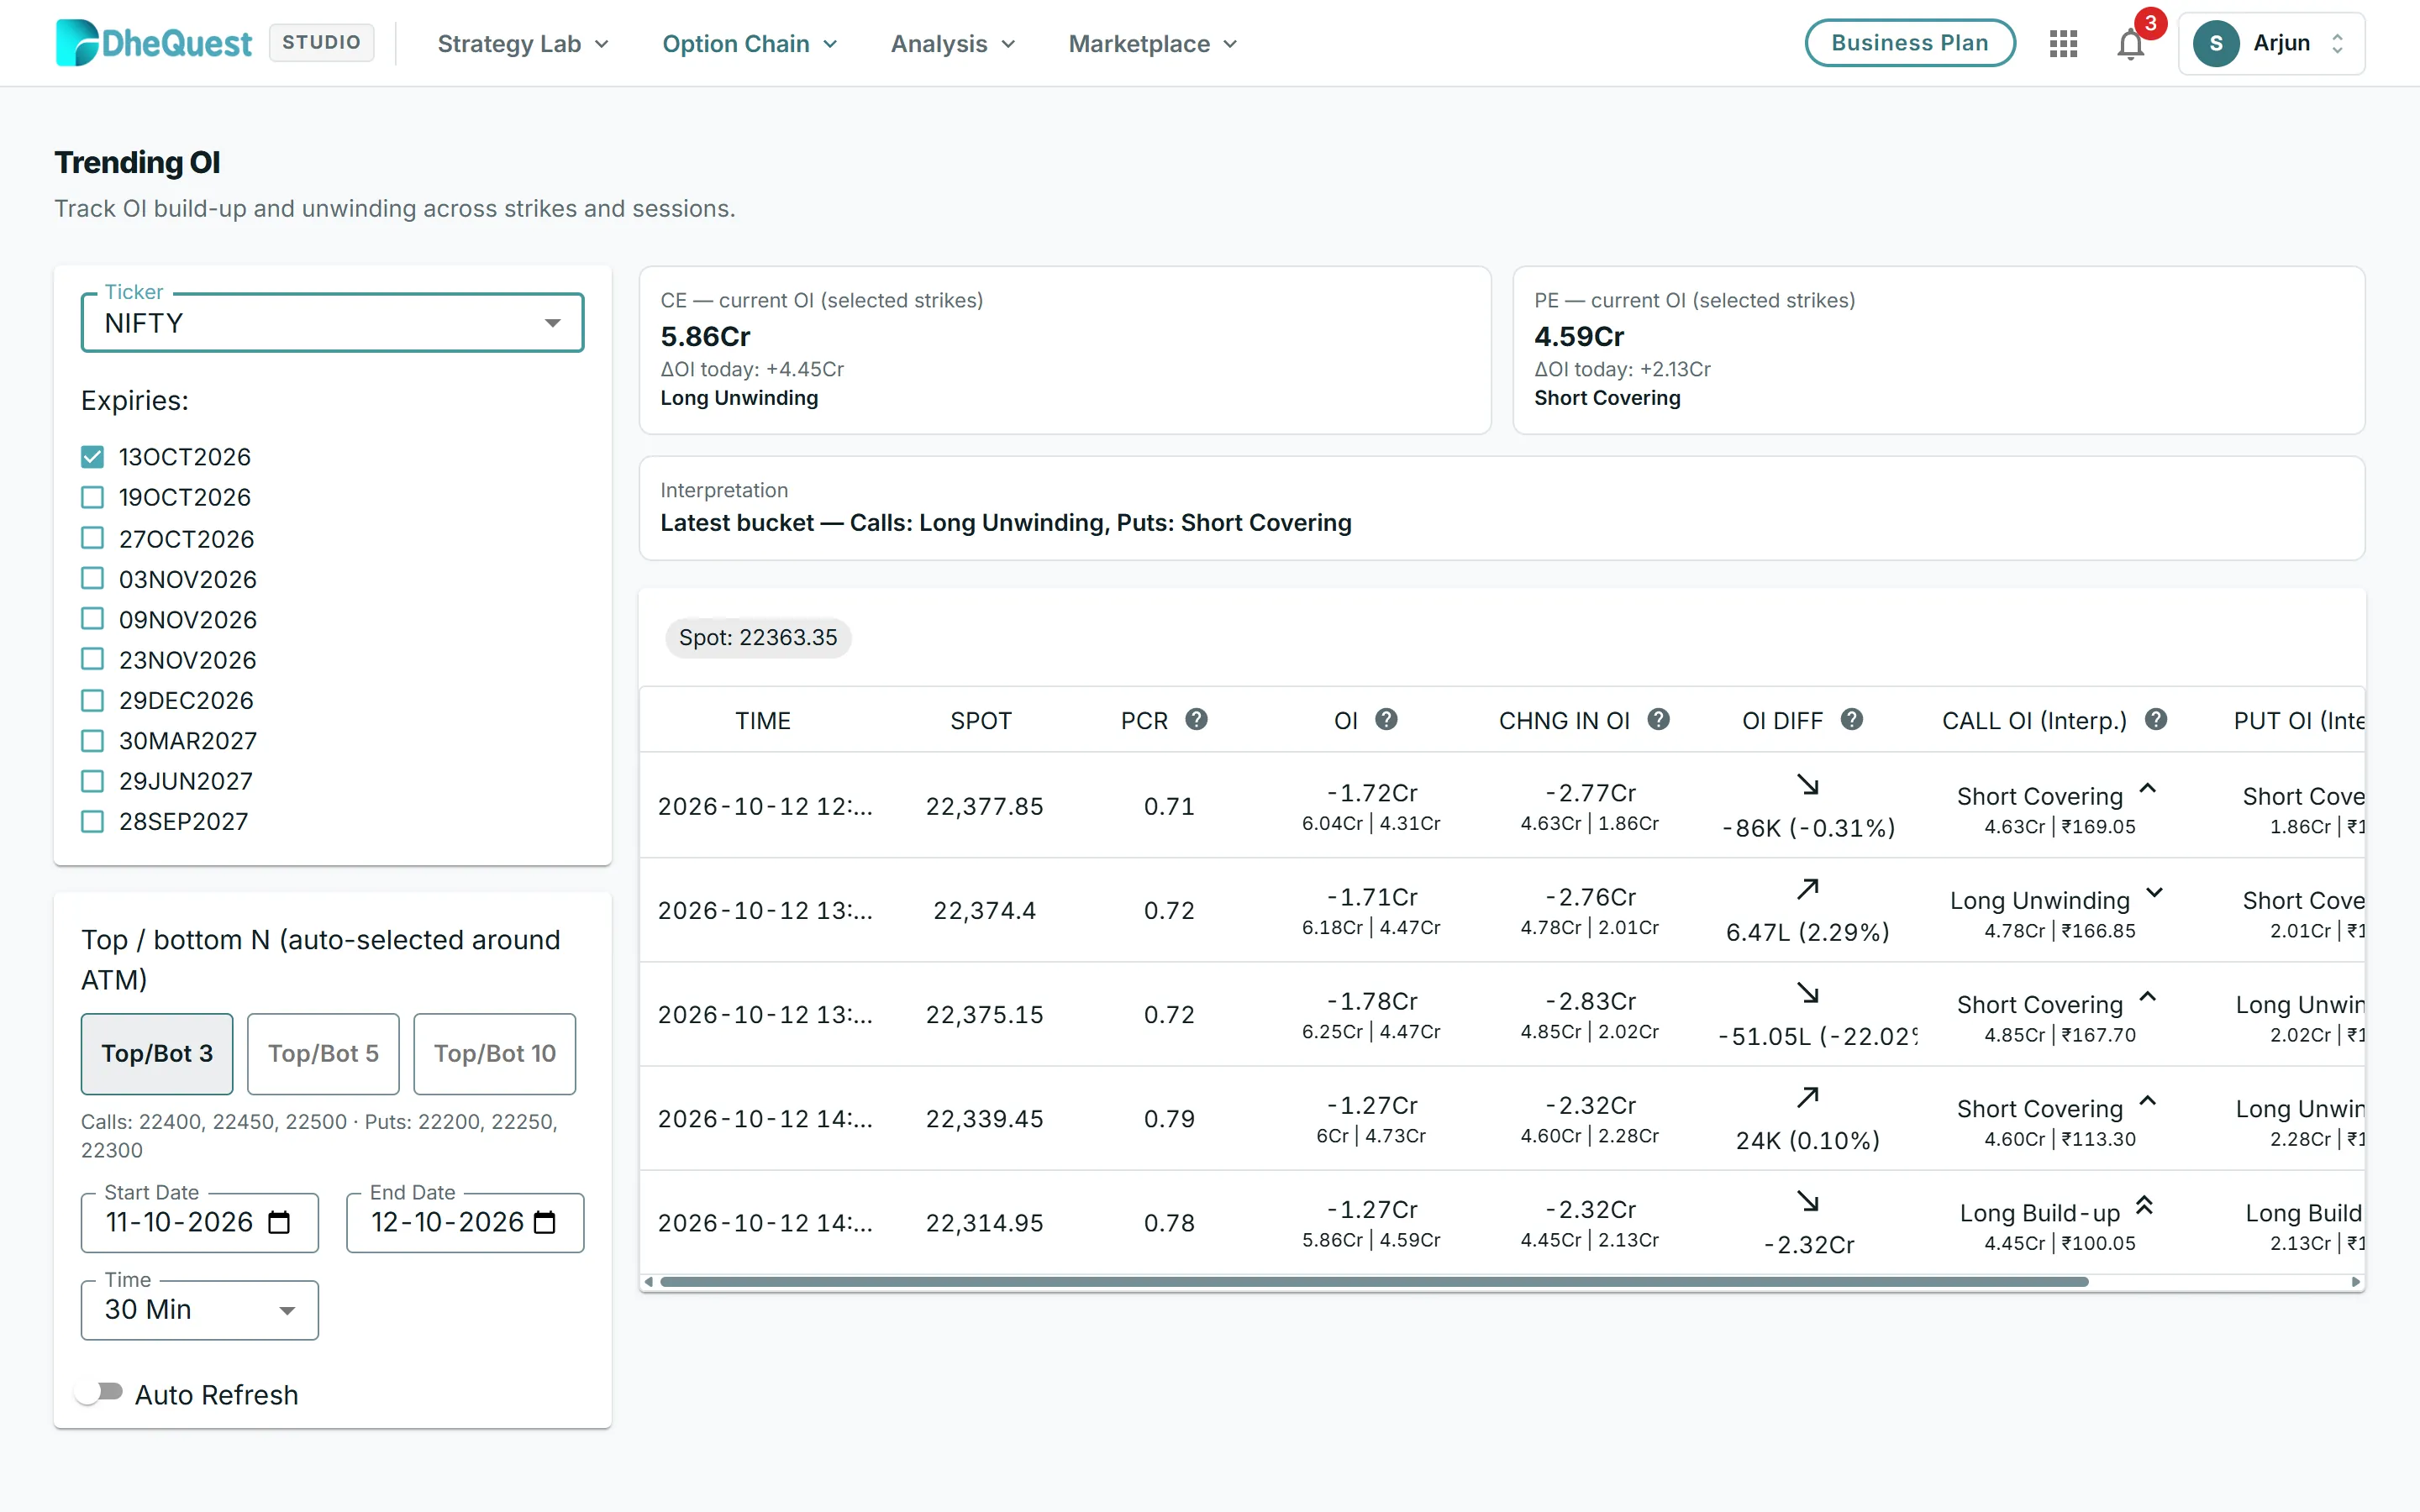
Task: Open the Ticker NIFTY dropdown
Action: 332,323
